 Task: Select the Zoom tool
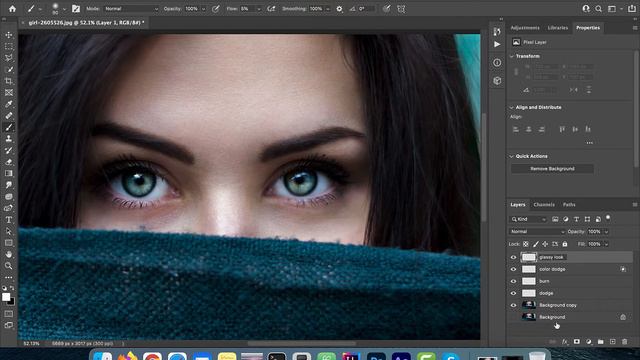click(9, 266)
